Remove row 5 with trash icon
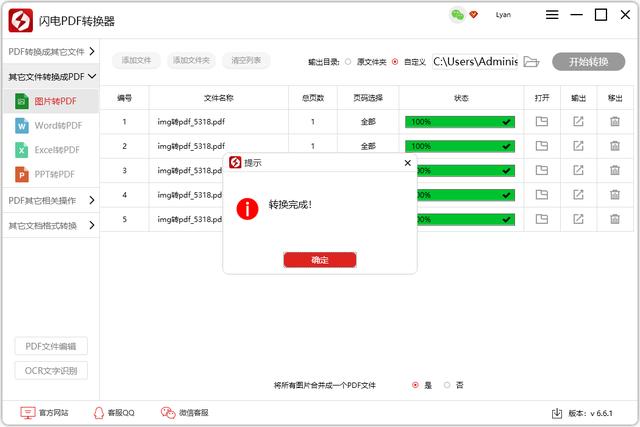The height and width of the screenshot is (427, 640). (615, 219)
